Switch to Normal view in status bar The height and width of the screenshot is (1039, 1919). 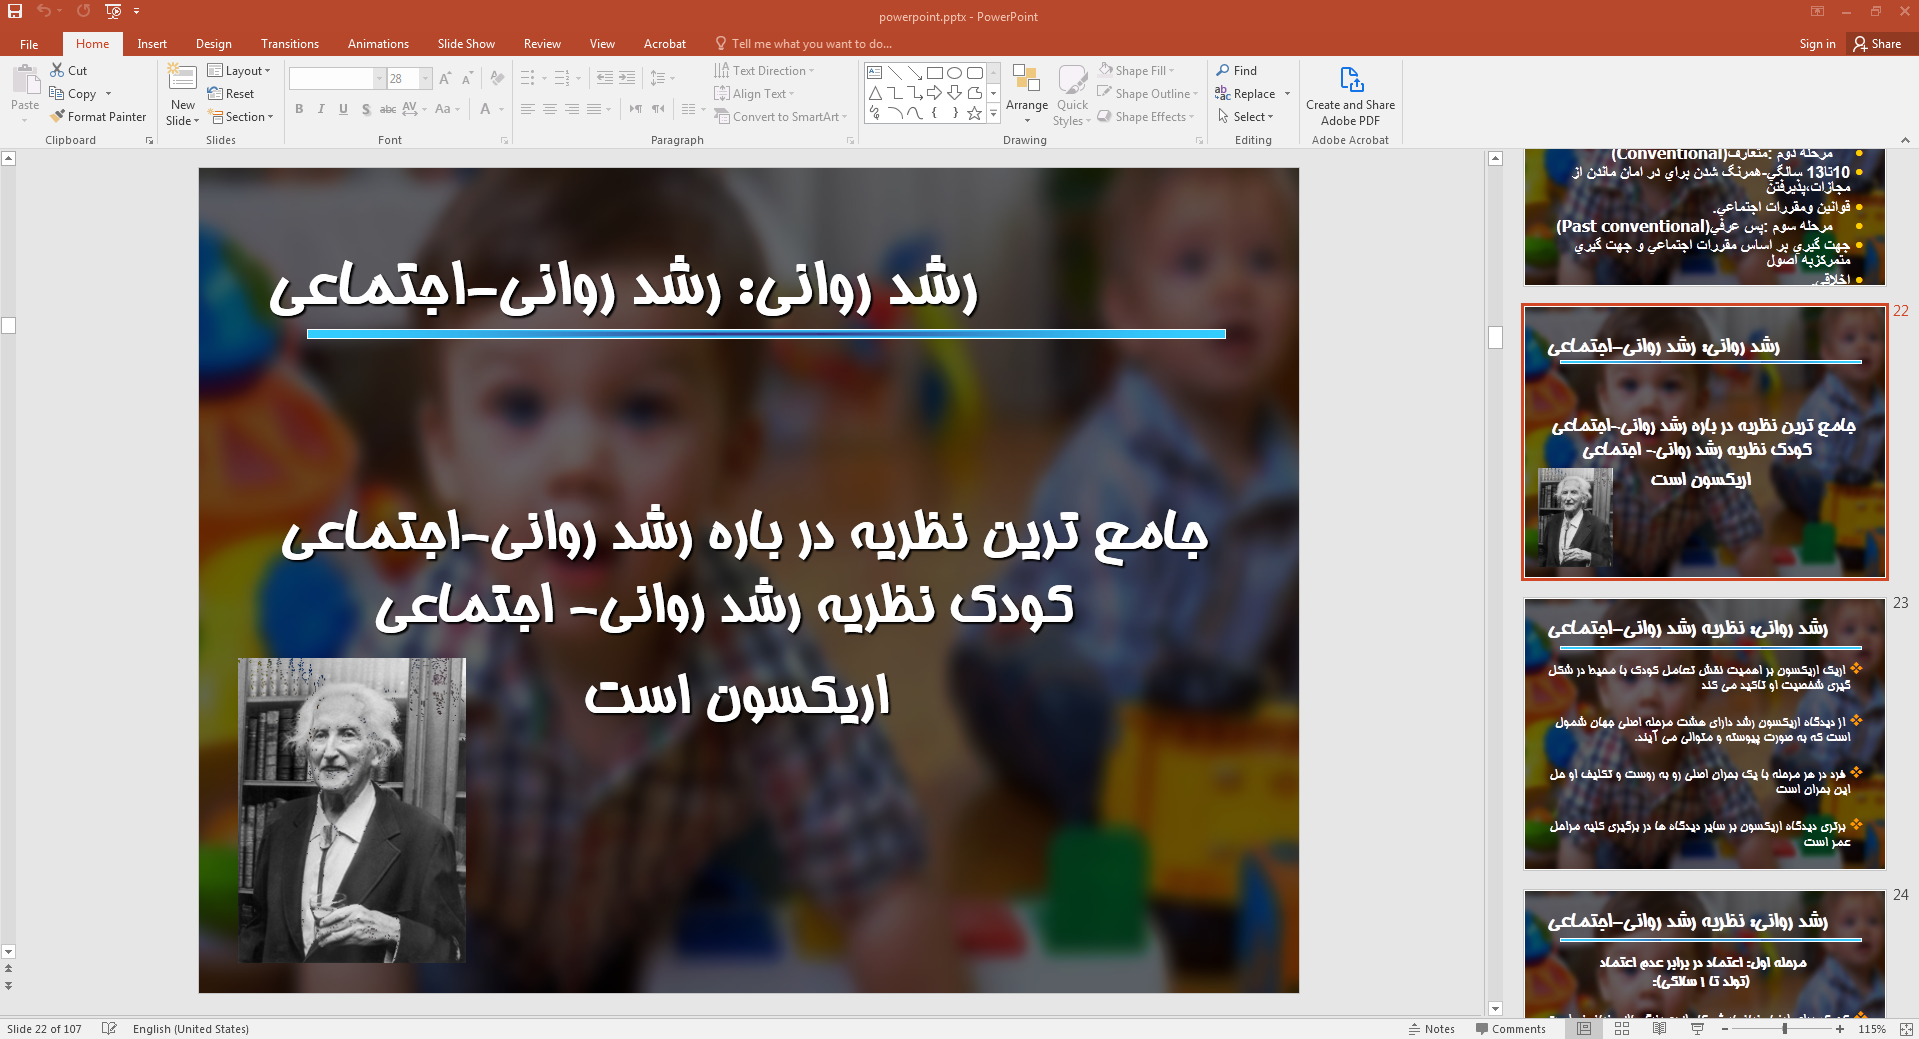(x=1584, y=1028)
